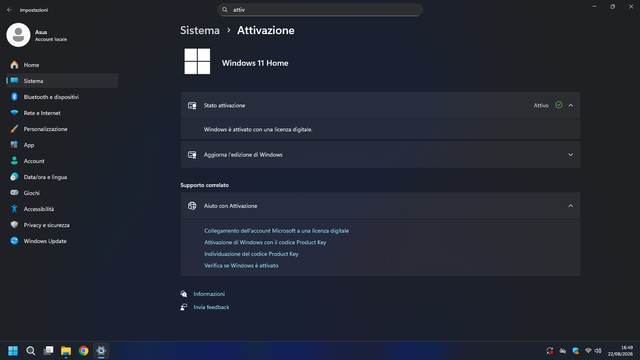The height and width of the screenshot is (360, 640).
Task: Collapse the Aiuto con Attivazione section
Action: point(571,206)
